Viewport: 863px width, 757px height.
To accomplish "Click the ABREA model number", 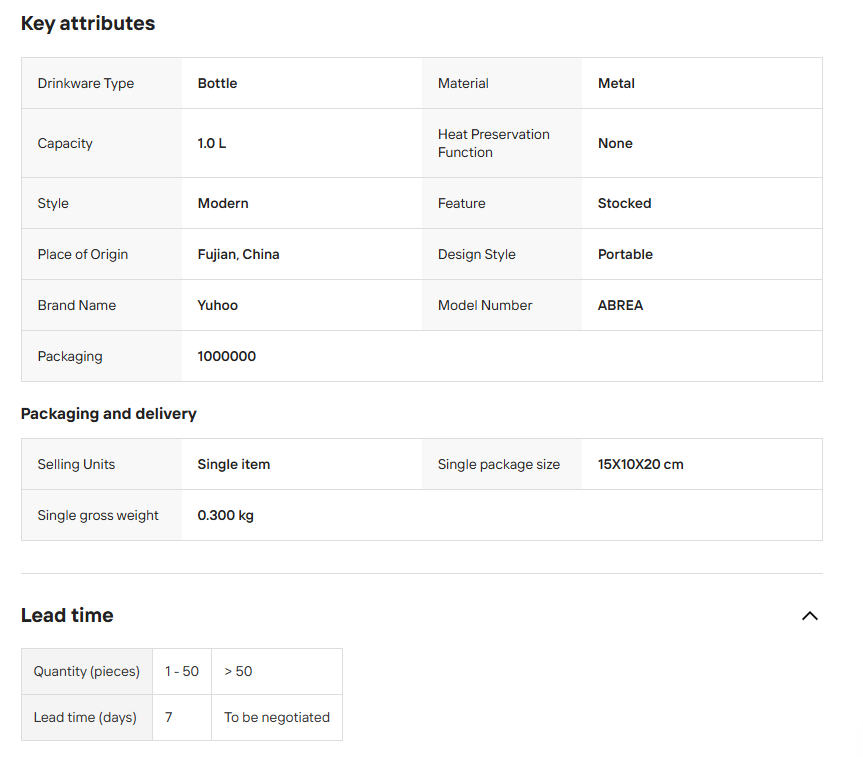I will pyautogui.click(x=620, y=306).
